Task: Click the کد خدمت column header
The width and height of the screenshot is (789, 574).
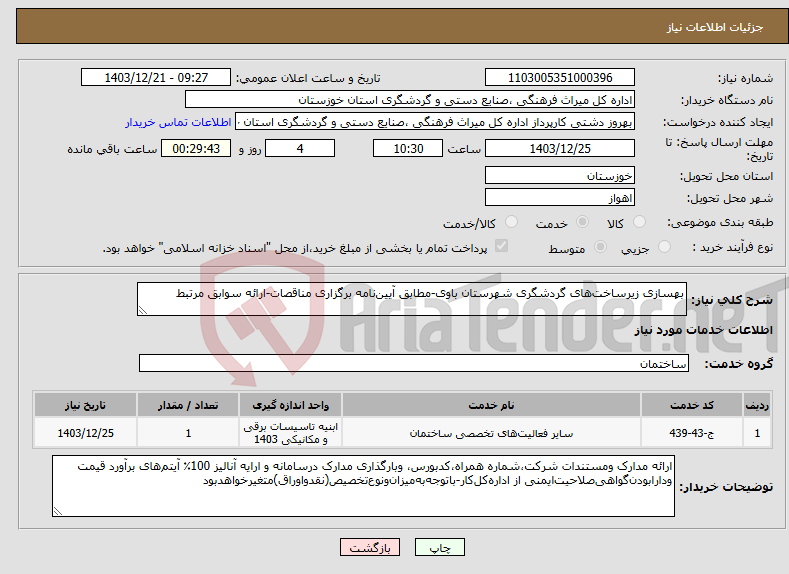Action: pos(692,405)
